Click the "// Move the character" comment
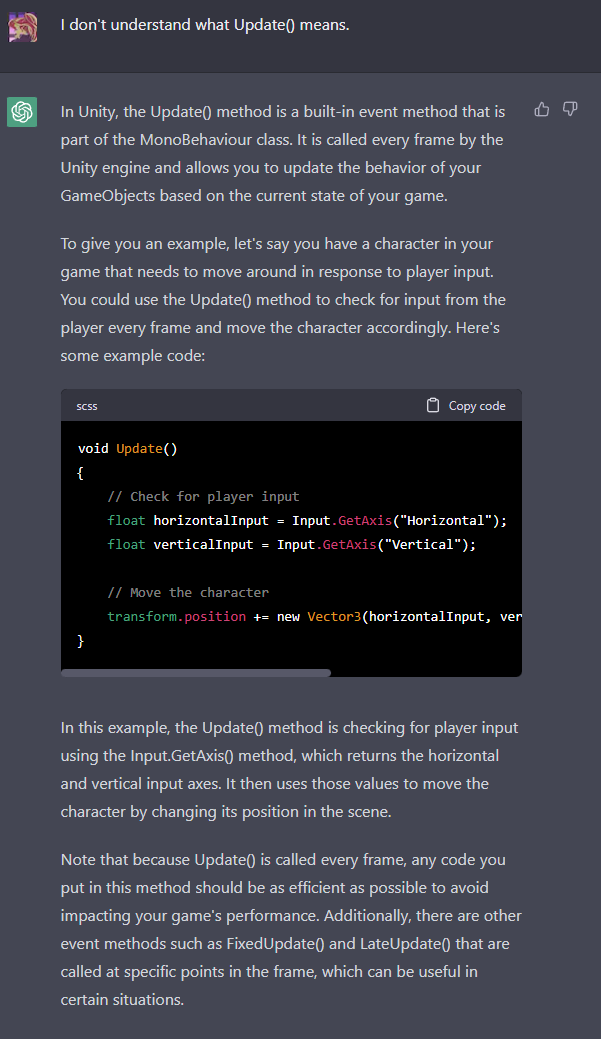The height and width of the screenshot is (1039, 601). pos(188,592)
